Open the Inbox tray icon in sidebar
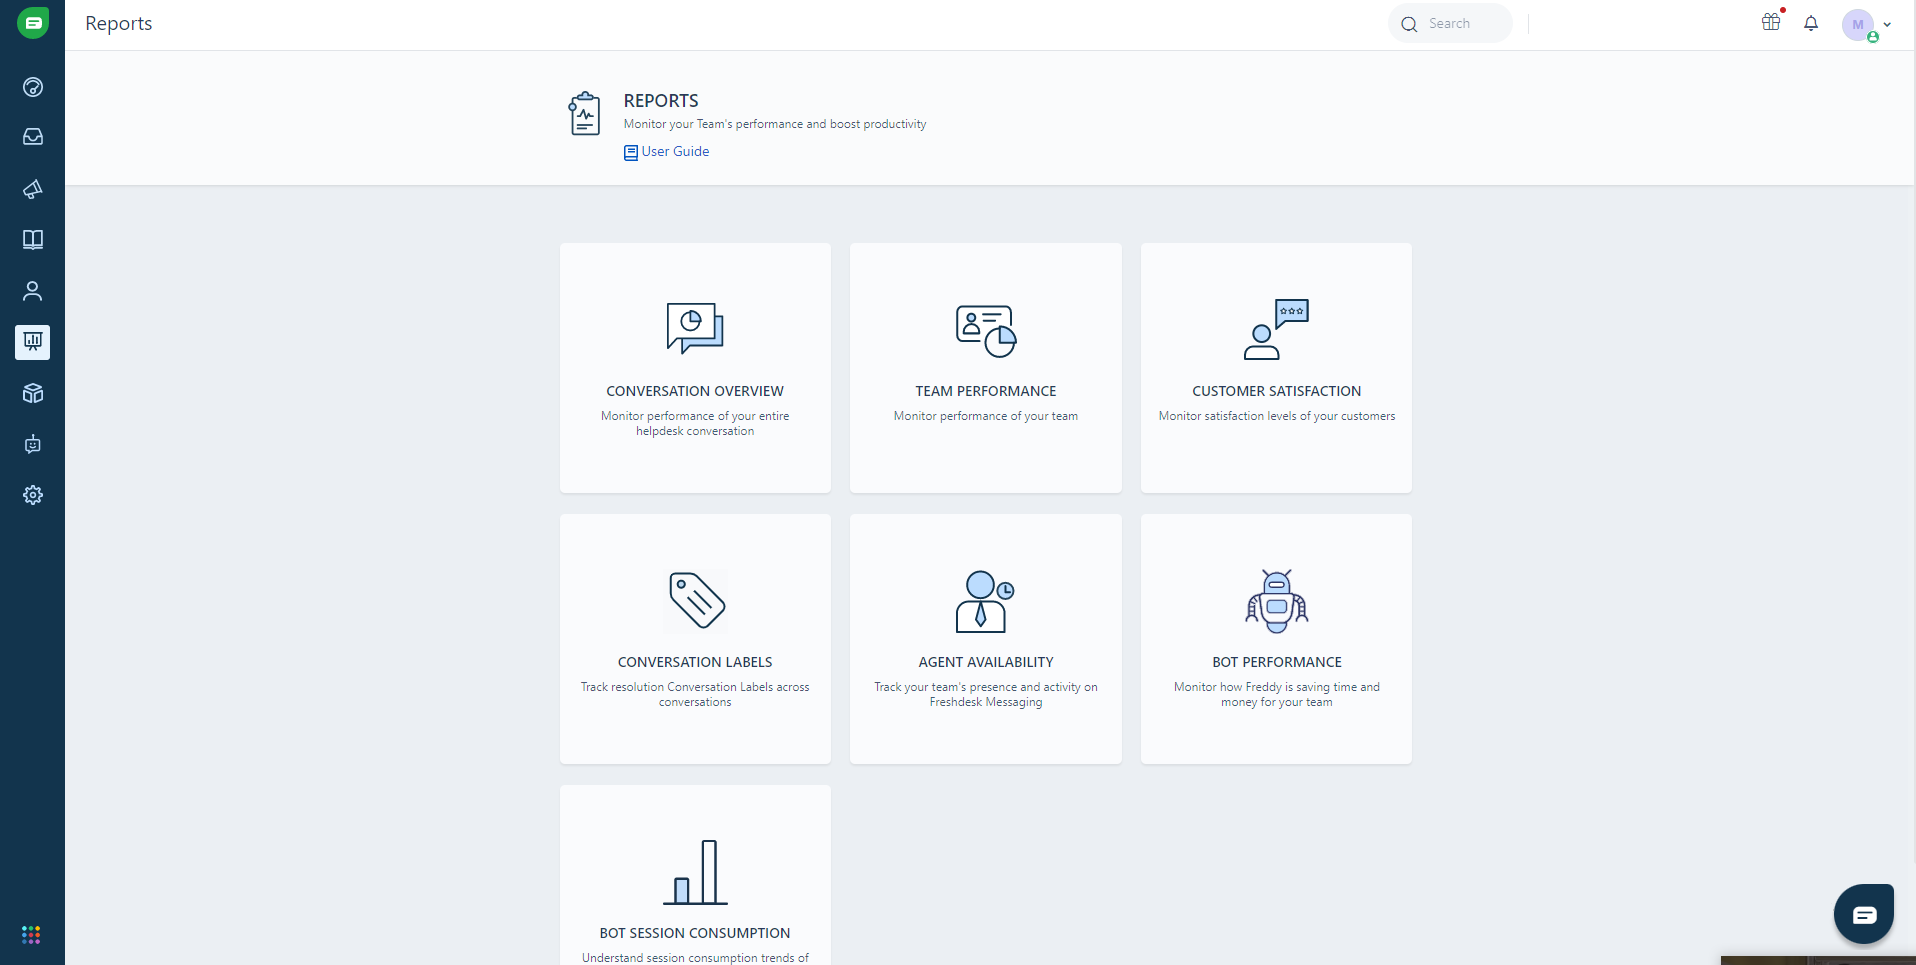This screenshot has height=965, width=1916. tap(33, 137)
